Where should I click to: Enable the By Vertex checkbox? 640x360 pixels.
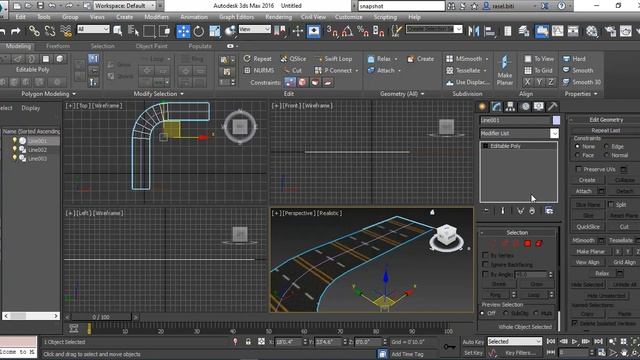click(x=485, y=255)
